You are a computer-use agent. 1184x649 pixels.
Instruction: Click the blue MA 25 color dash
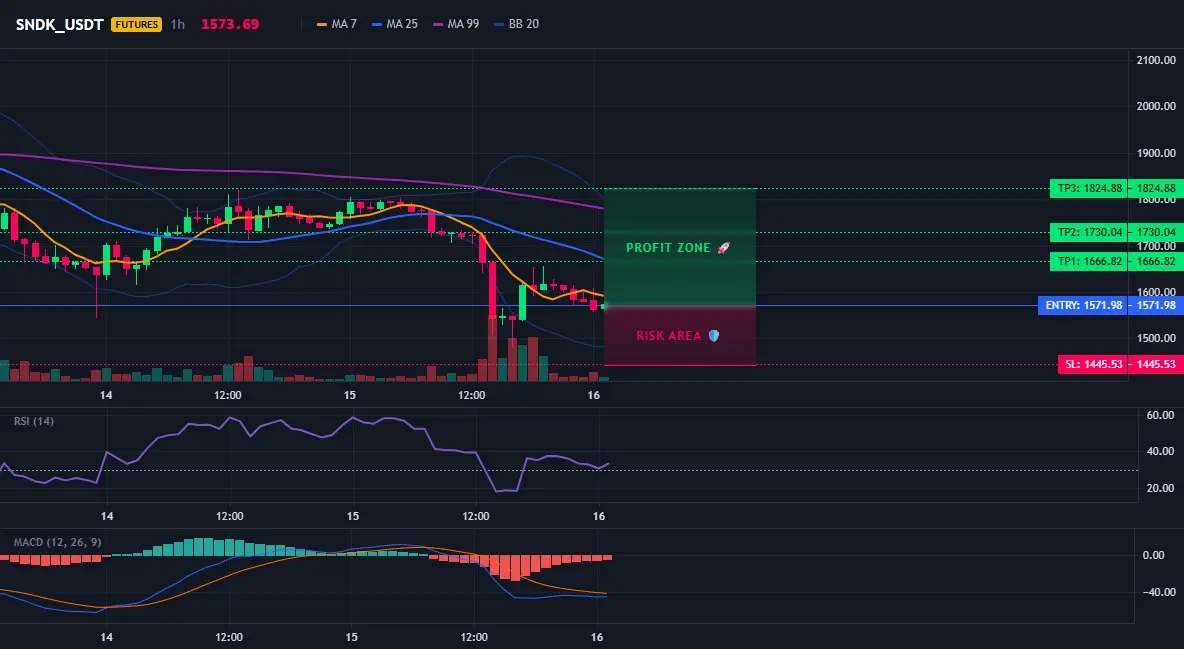(x=377, y=24)
